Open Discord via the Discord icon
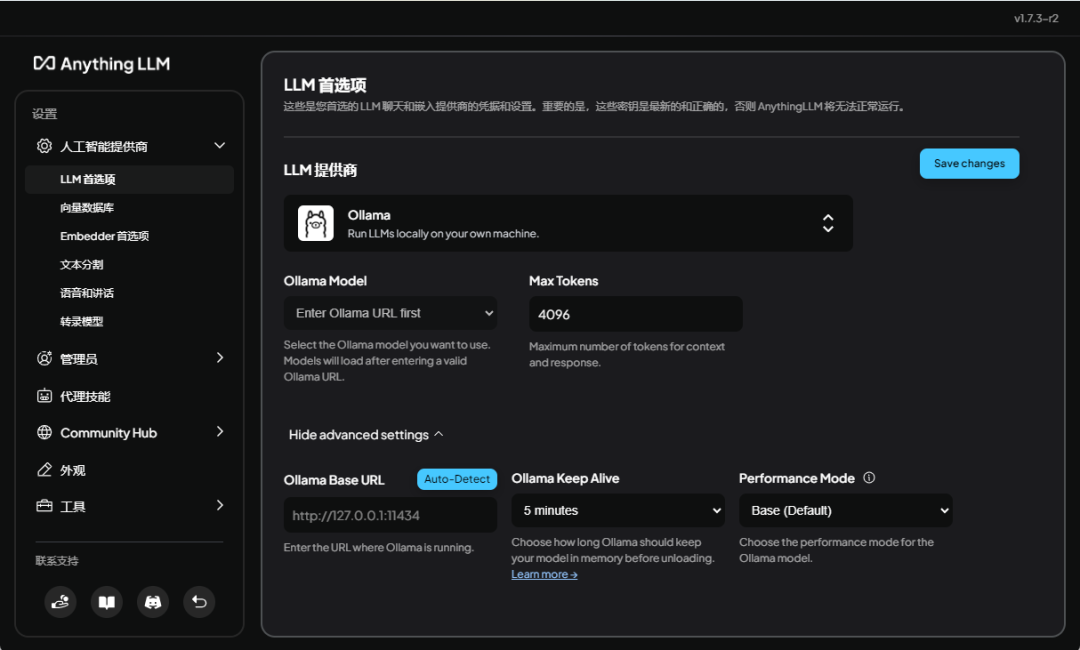The height and width of the screenshot is (650, 1080). (x=153, y=602)
